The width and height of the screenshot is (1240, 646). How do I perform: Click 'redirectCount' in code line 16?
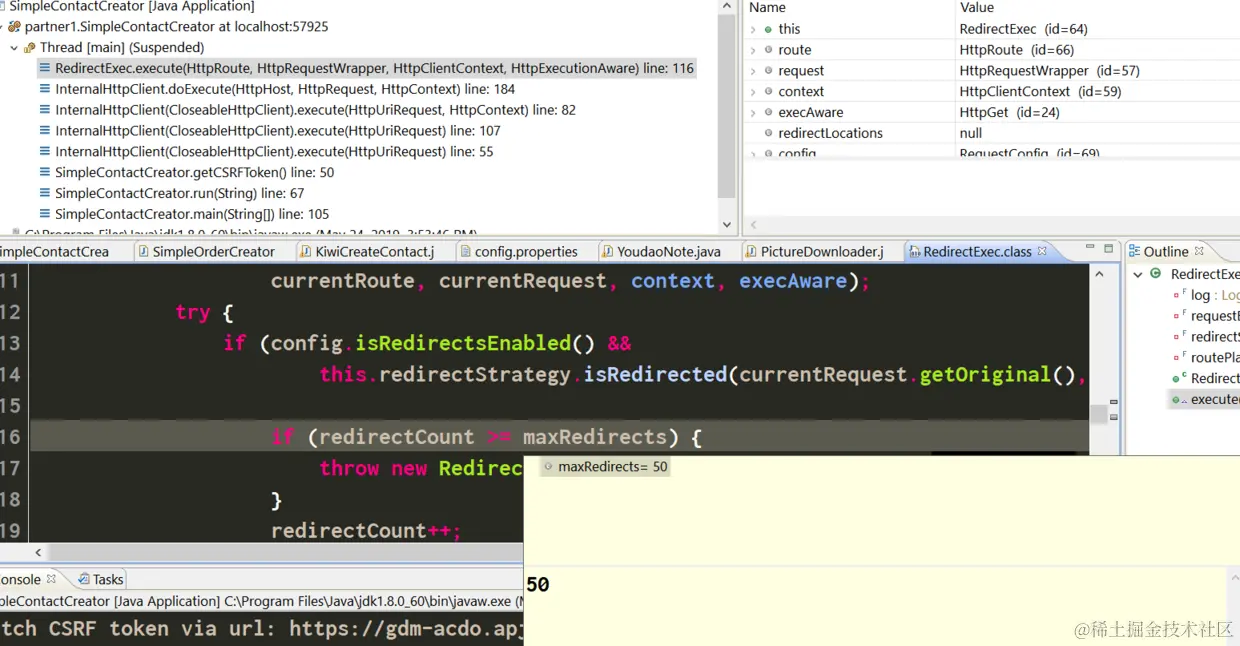click(397, 437)
